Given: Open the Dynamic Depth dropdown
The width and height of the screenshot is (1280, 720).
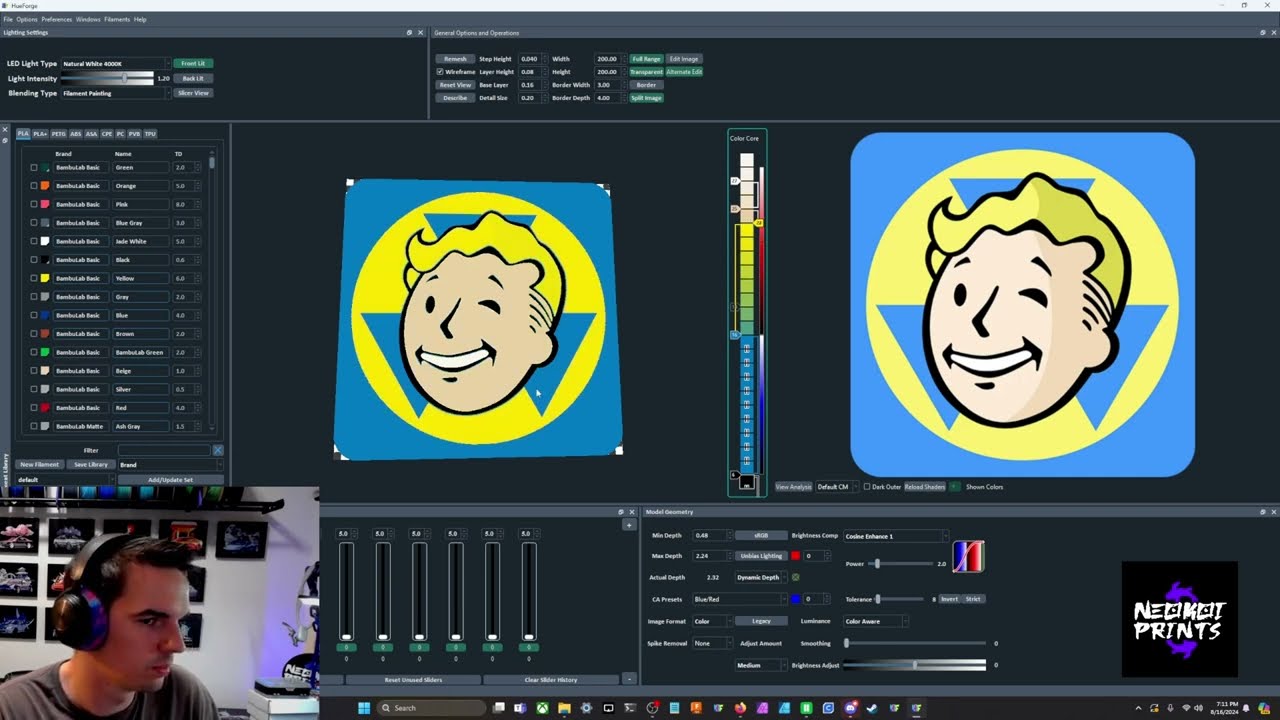Looking at the screenshot, I should click(761, 577).
